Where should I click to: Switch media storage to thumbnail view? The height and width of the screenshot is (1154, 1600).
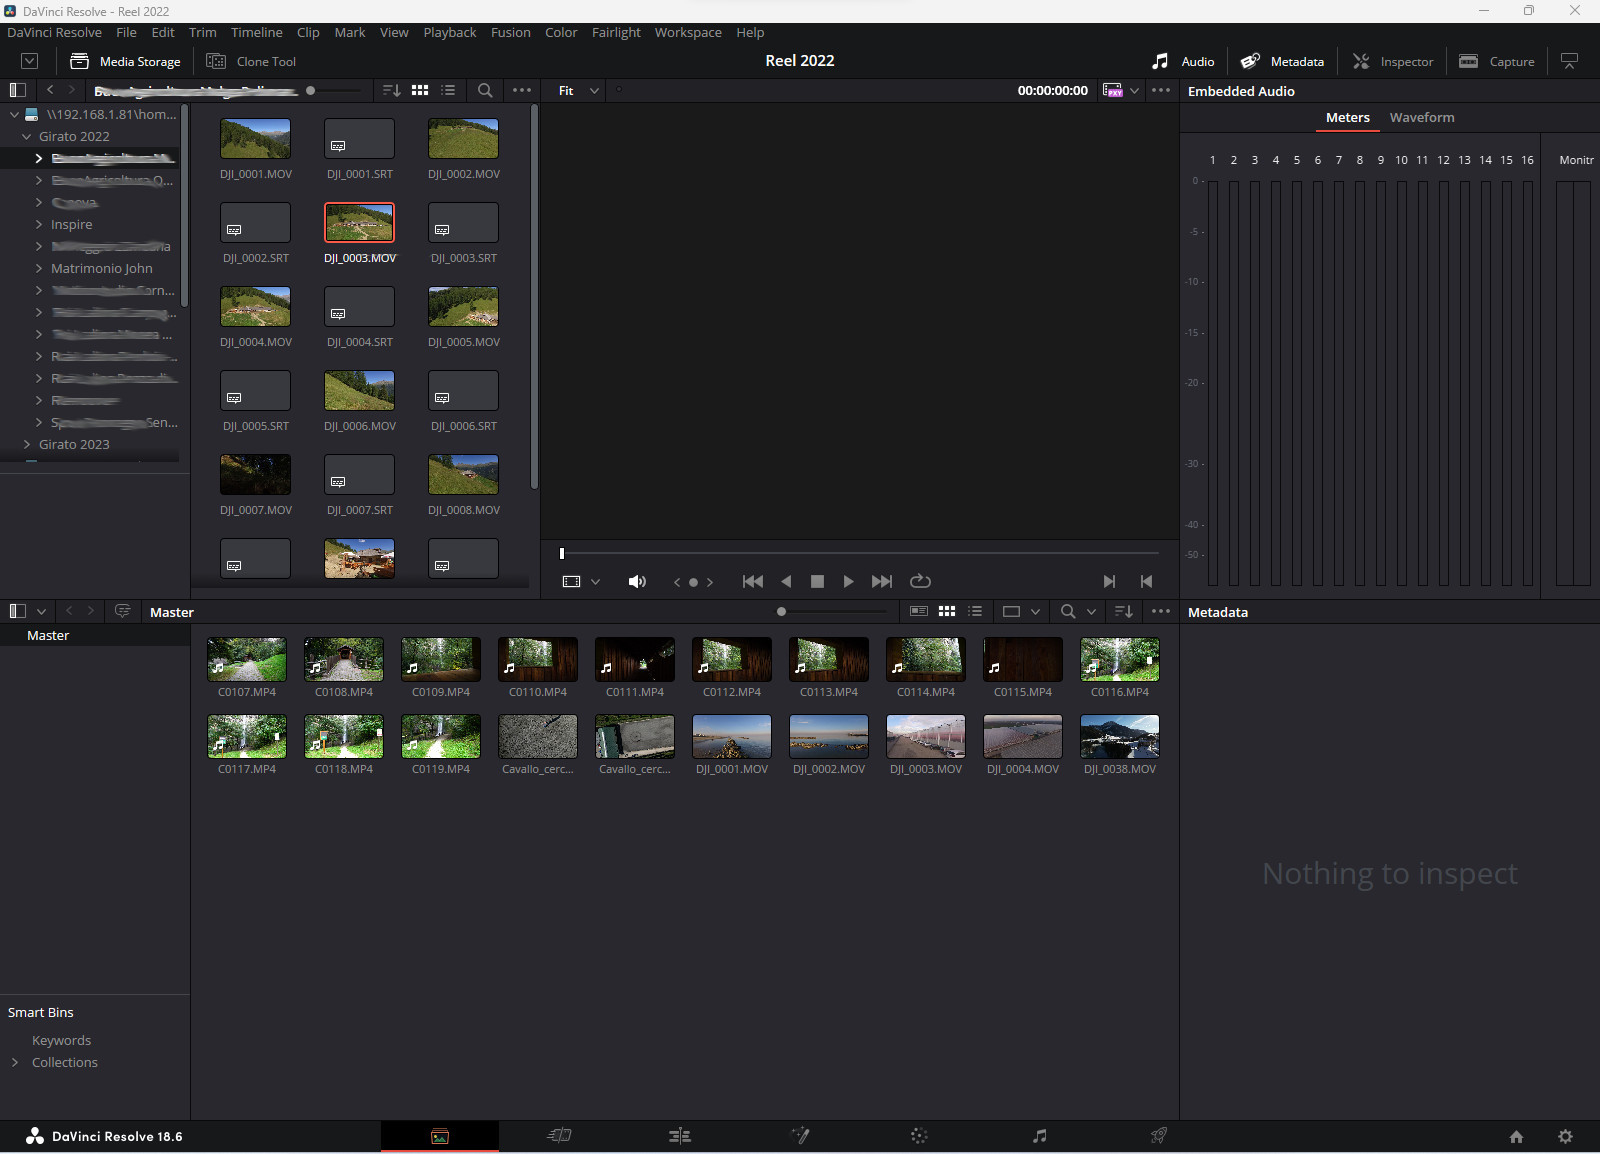point(420,90)
